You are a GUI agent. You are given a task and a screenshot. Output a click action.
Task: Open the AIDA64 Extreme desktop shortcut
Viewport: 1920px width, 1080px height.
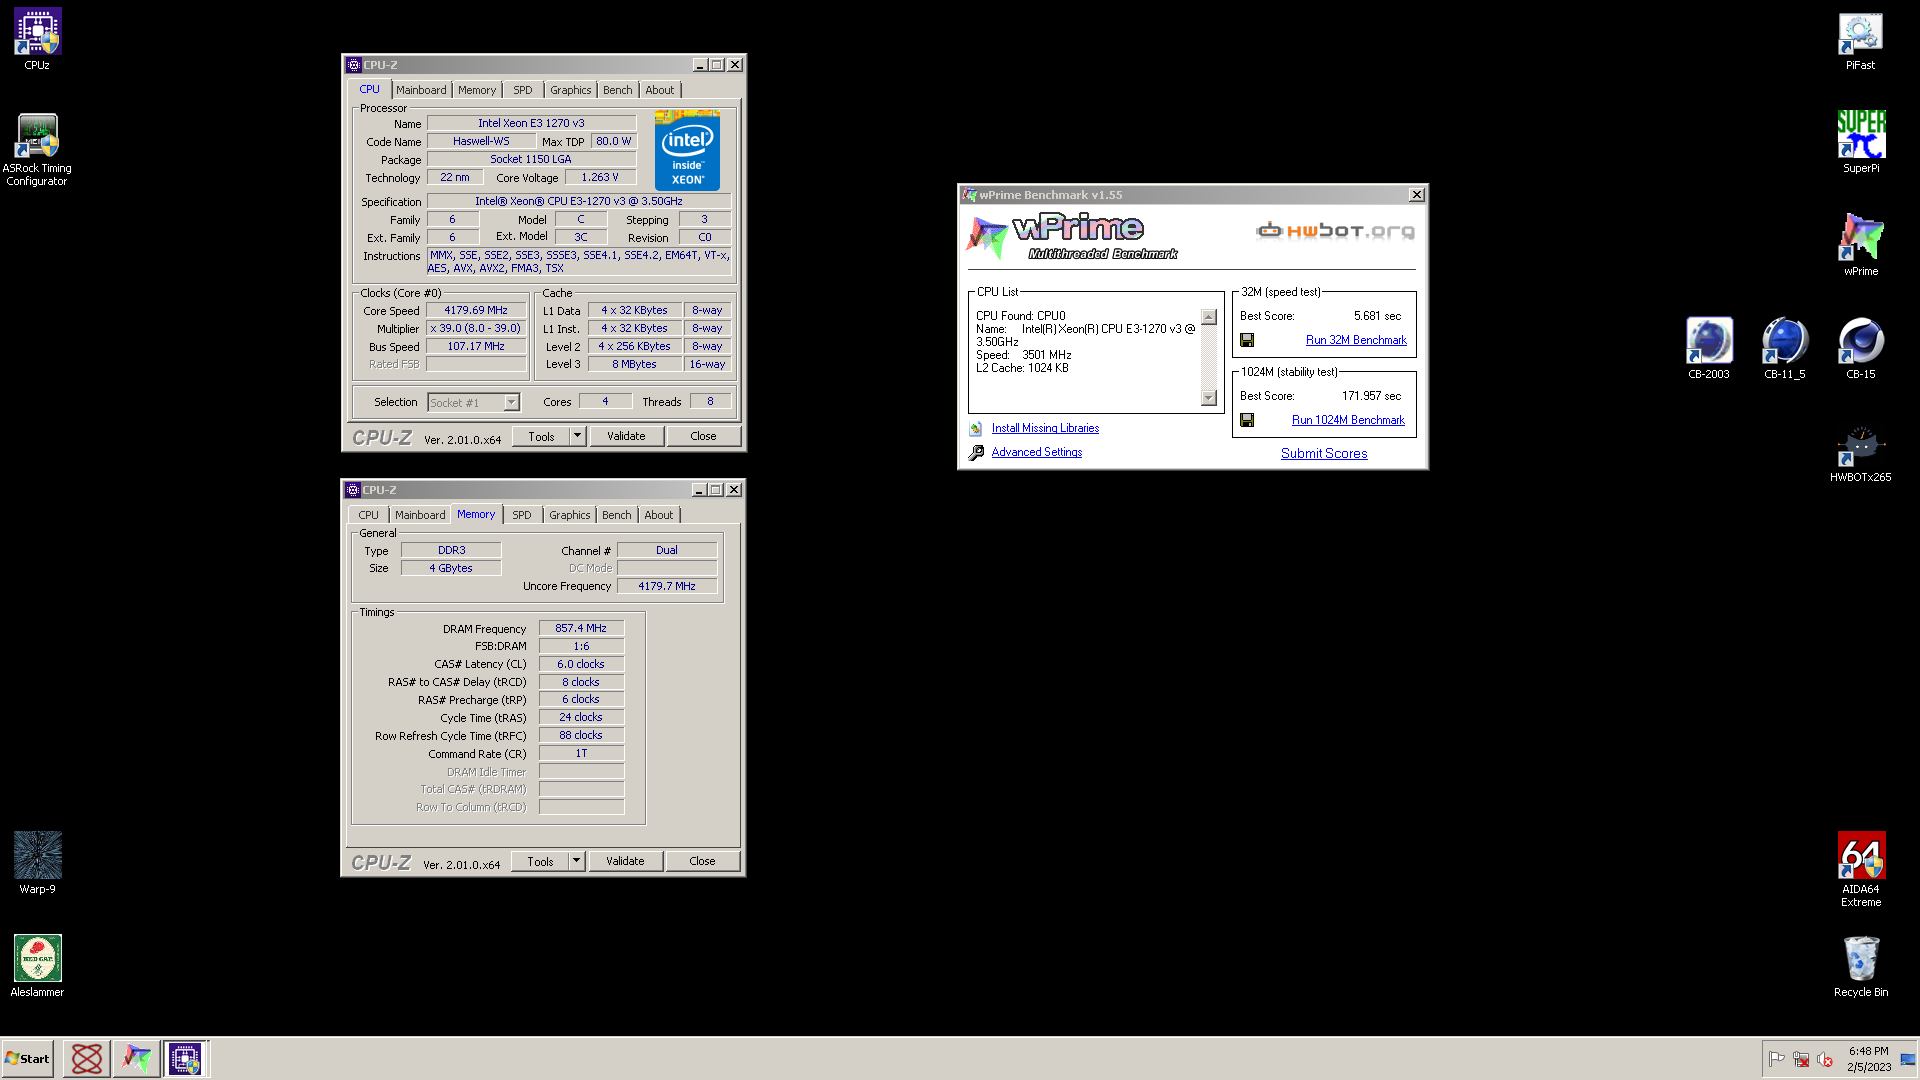click(x=1860, y=869)
